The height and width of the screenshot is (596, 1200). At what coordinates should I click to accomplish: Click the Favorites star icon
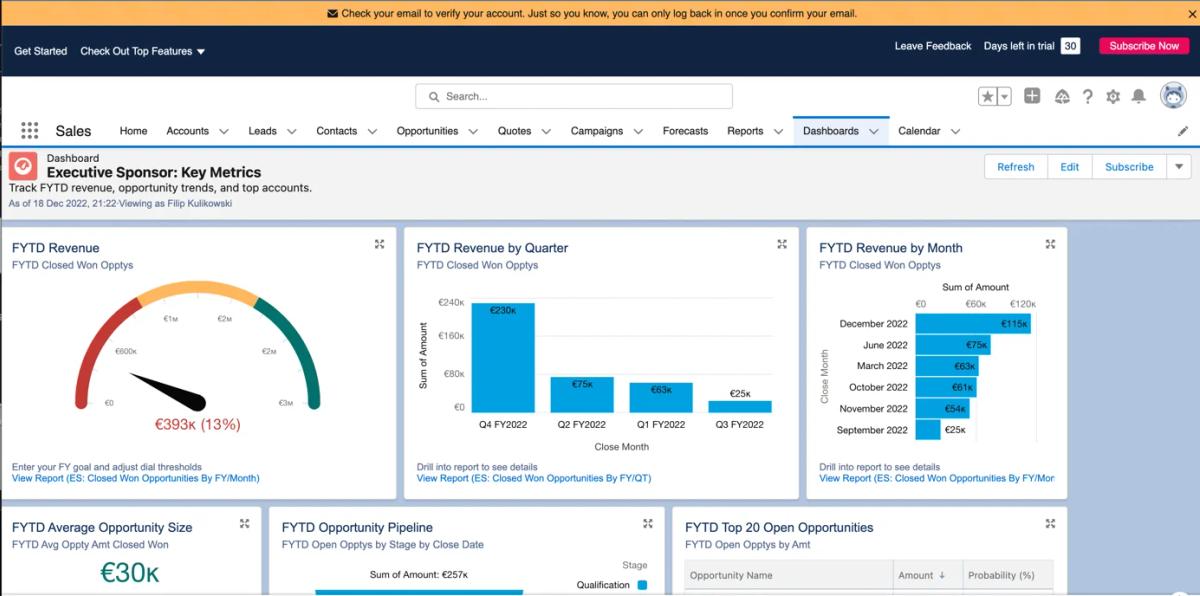[x=987, y=97]
